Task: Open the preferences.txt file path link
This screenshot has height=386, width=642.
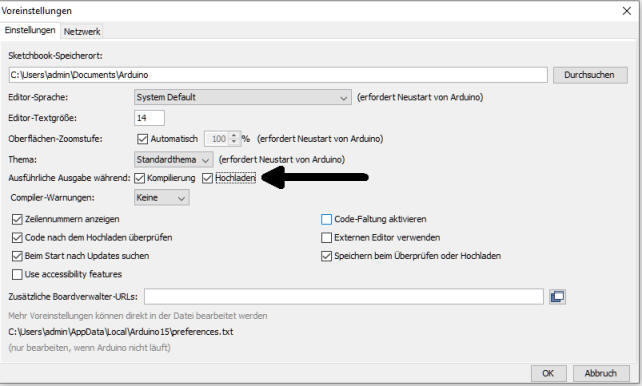Action: coord(121,332)
